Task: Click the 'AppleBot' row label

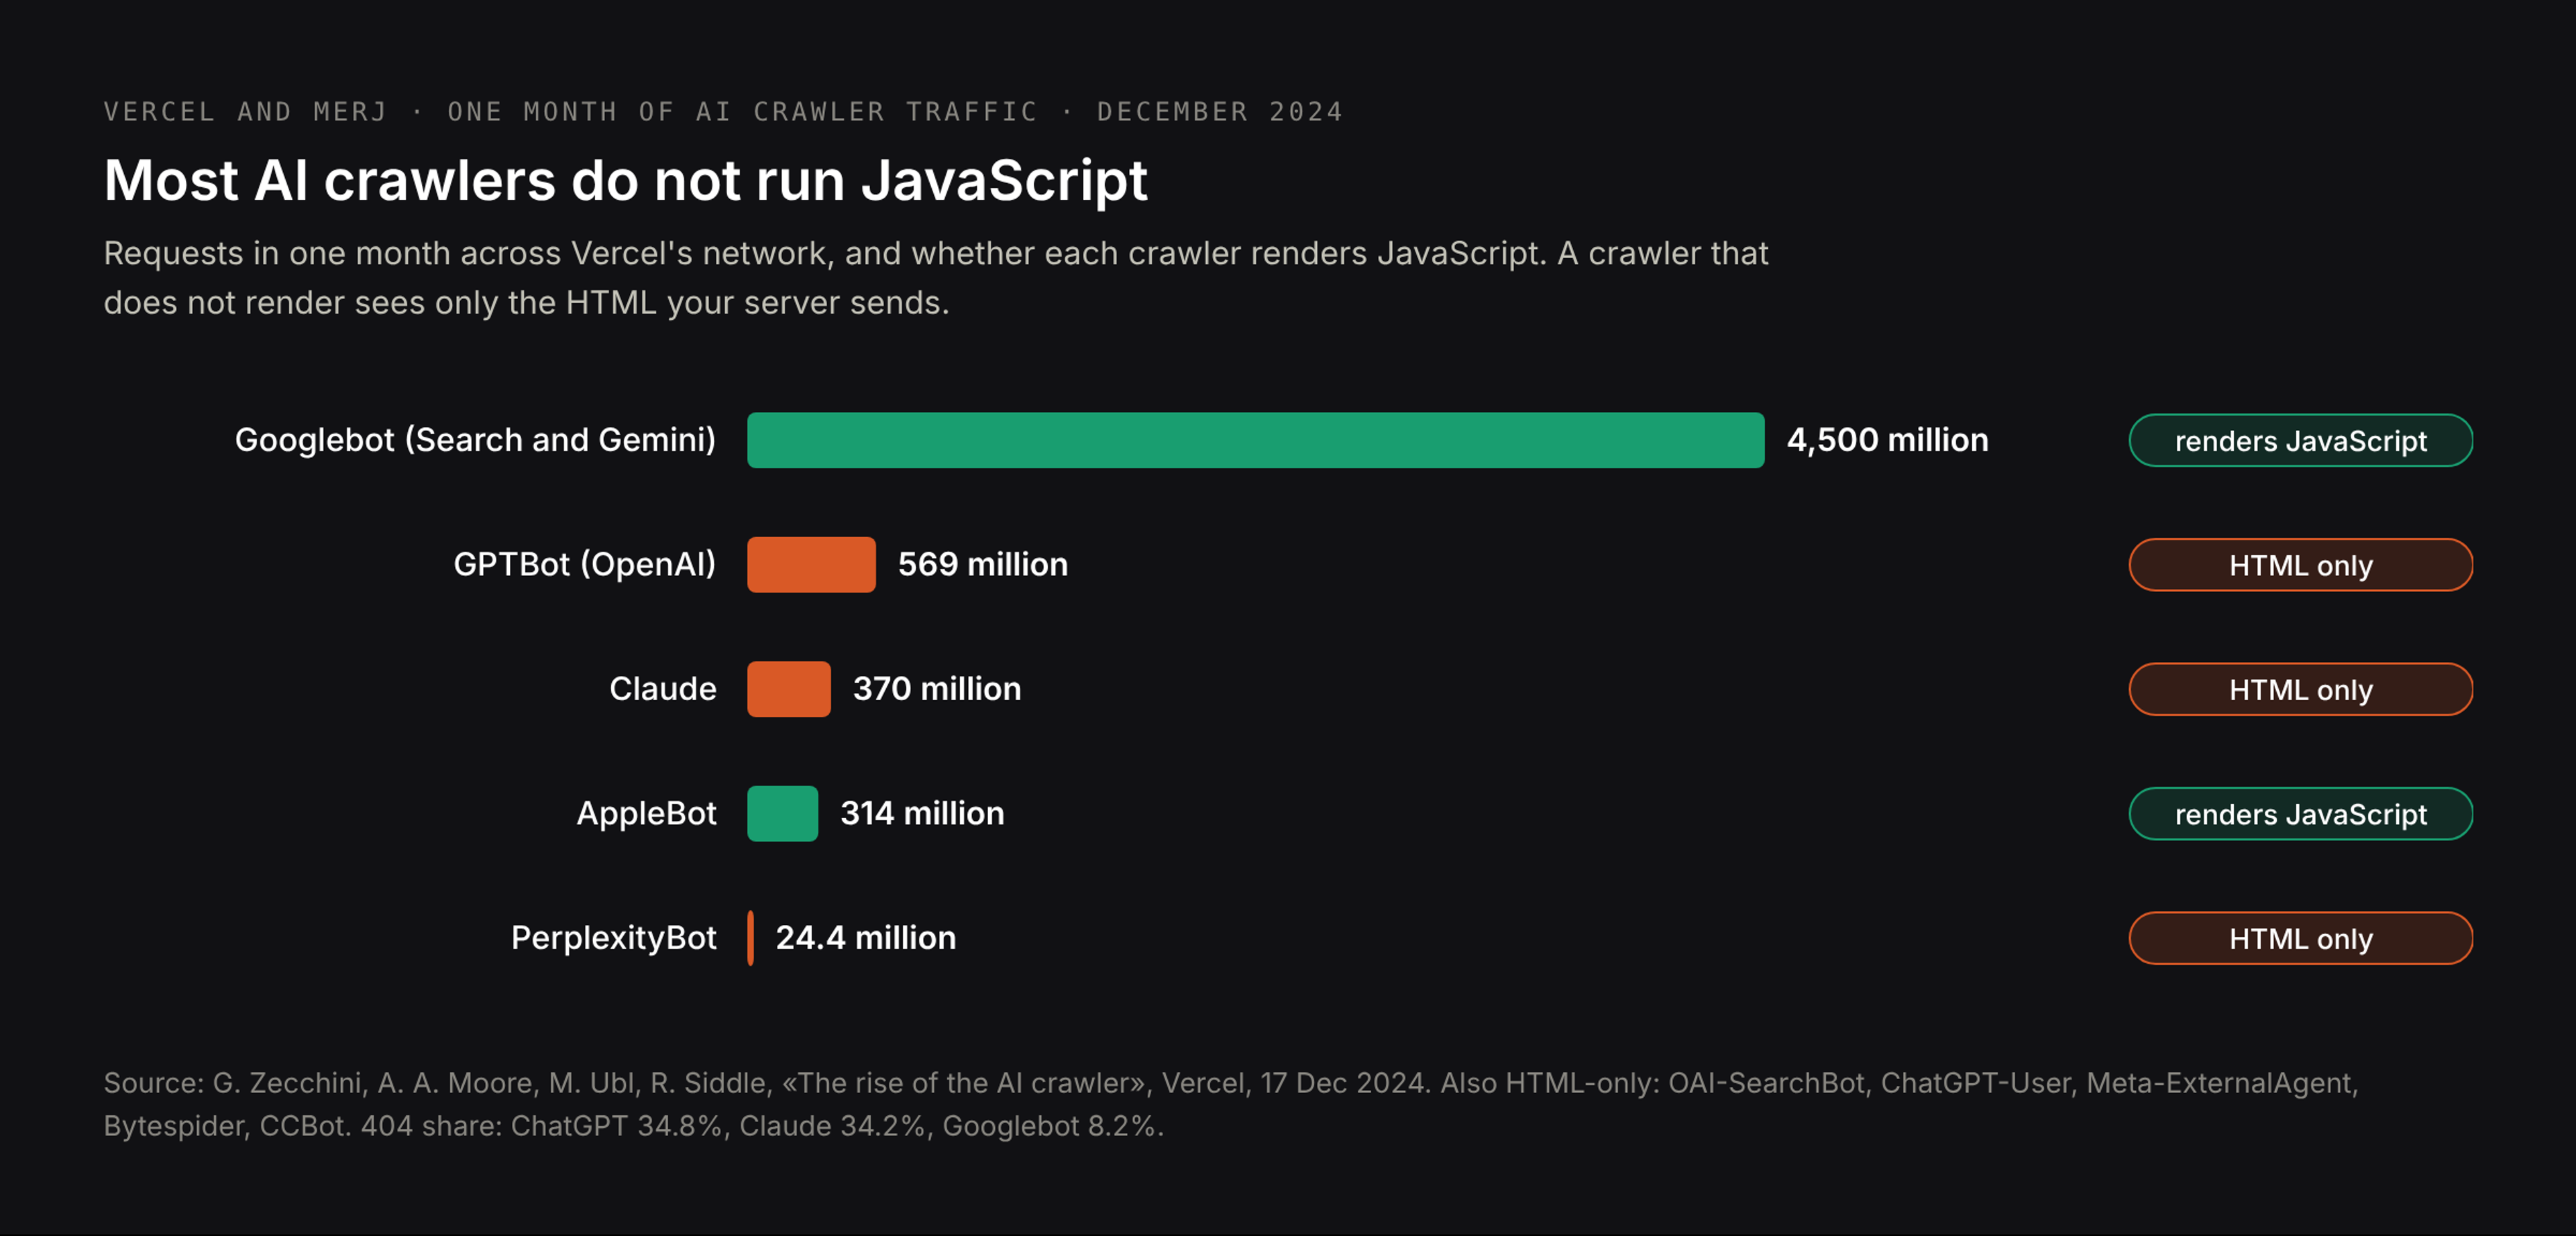Action: [646, 813]
